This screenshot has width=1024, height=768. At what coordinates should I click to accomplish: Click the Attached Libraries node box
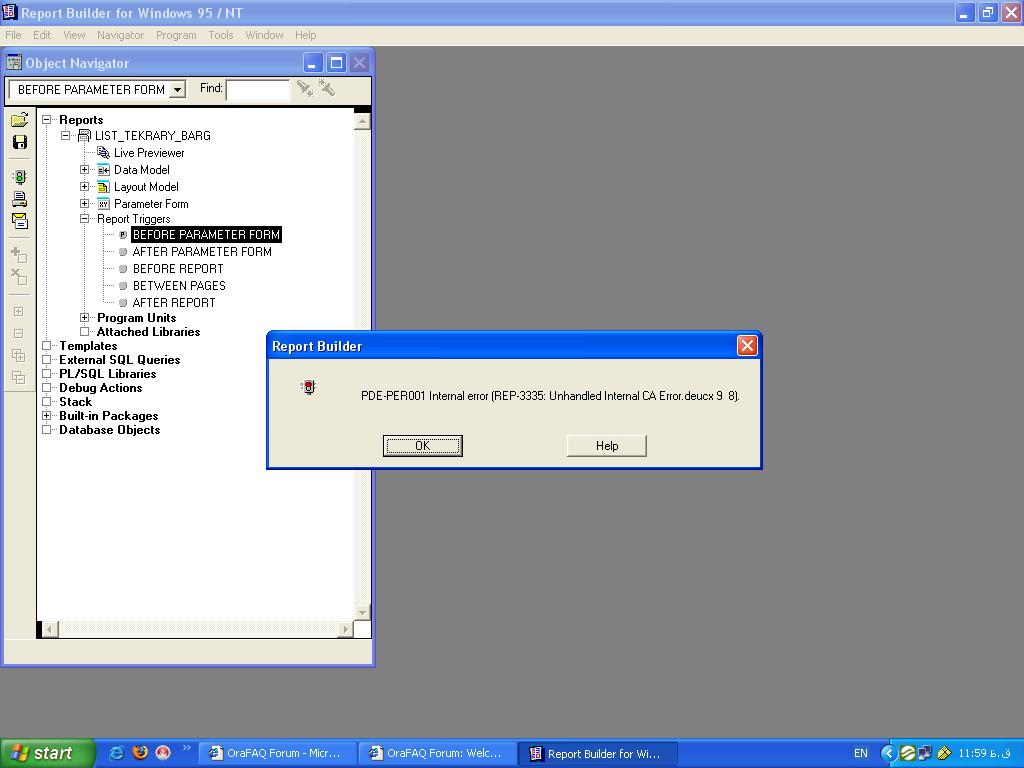(84, 331)
